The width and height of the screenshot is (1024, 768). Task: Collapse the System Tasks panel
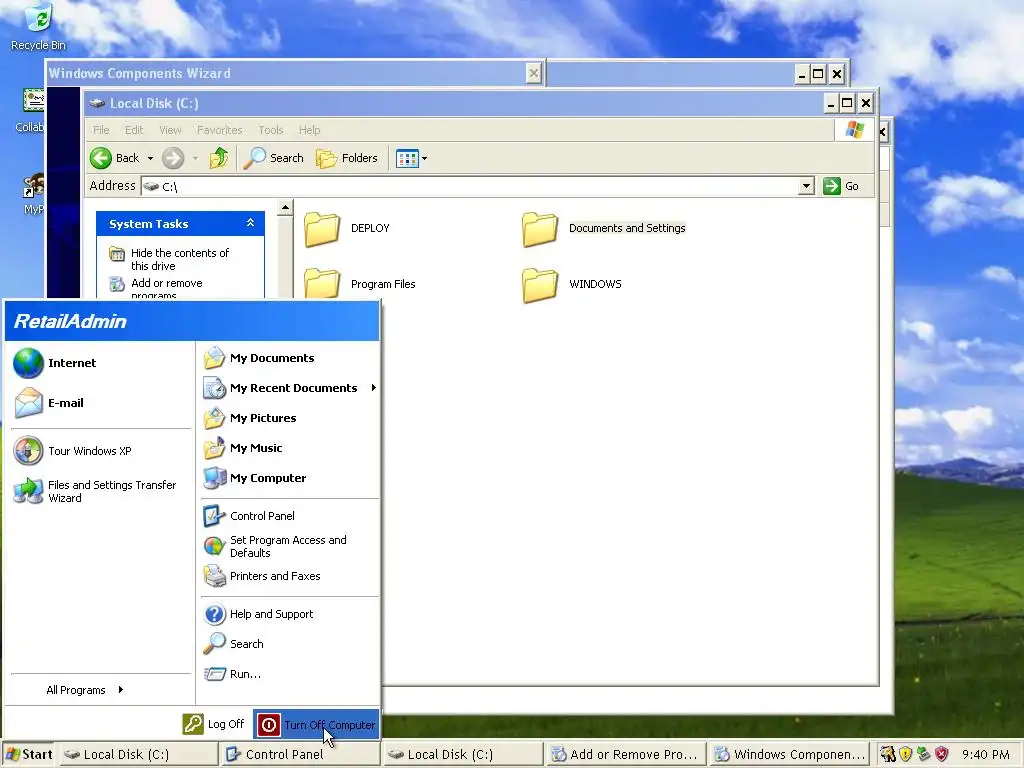click(250, 223)
